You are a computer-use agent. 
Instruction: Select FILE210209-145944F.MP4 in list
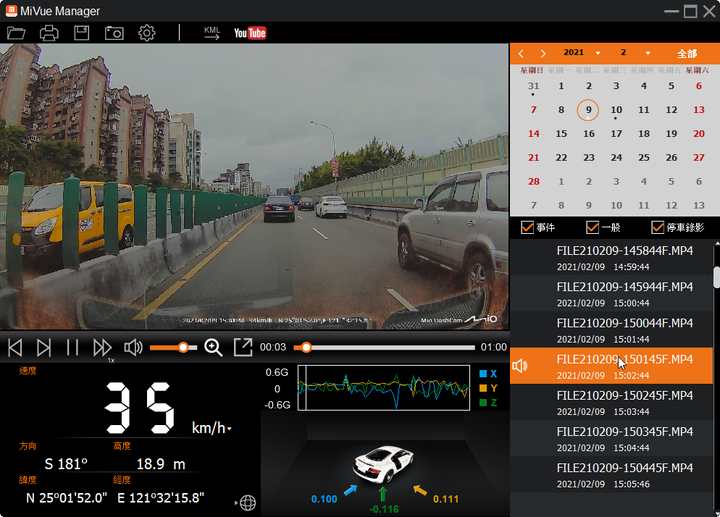tap(611, 294)
